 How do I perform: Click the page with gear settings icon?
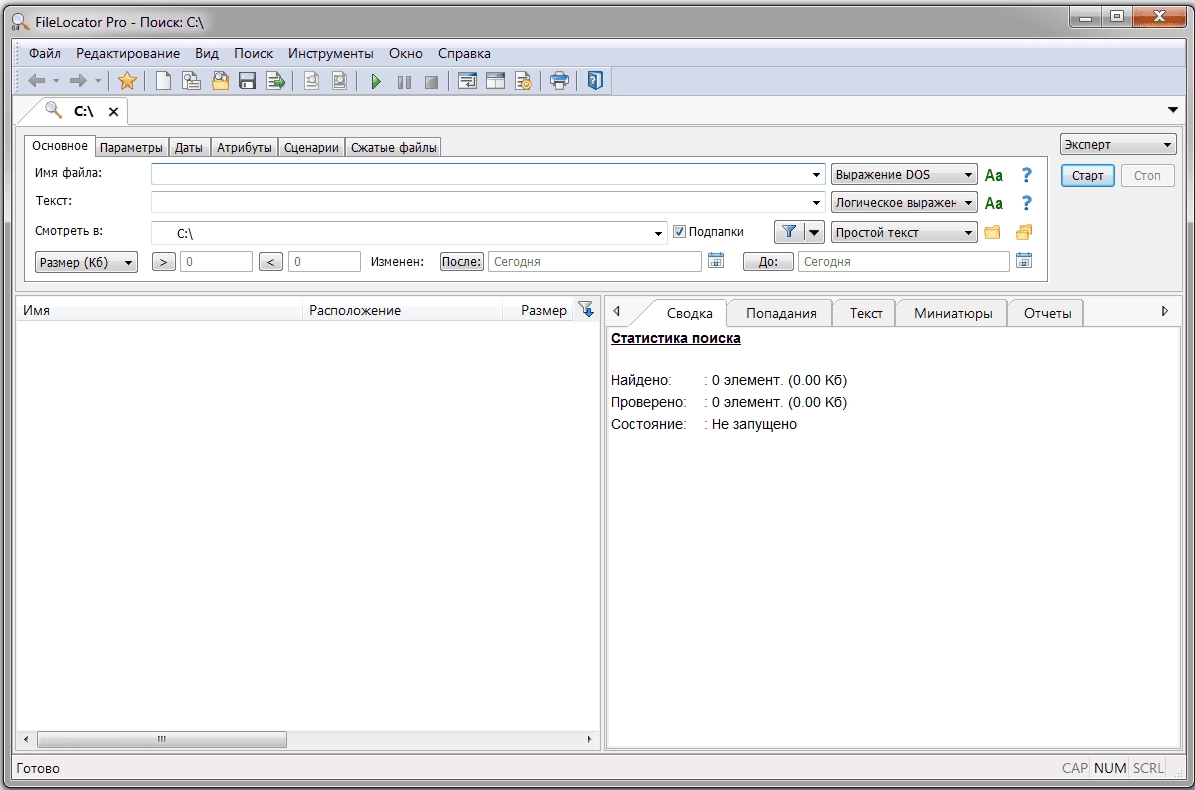tap(524, 81)
